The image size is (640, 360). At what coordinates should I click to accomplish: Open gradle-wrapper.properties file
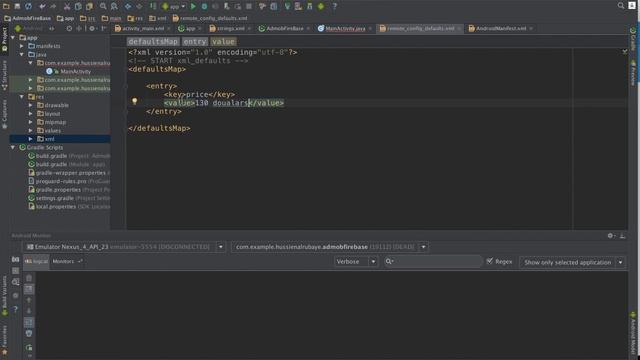click(x=70, y=173)
